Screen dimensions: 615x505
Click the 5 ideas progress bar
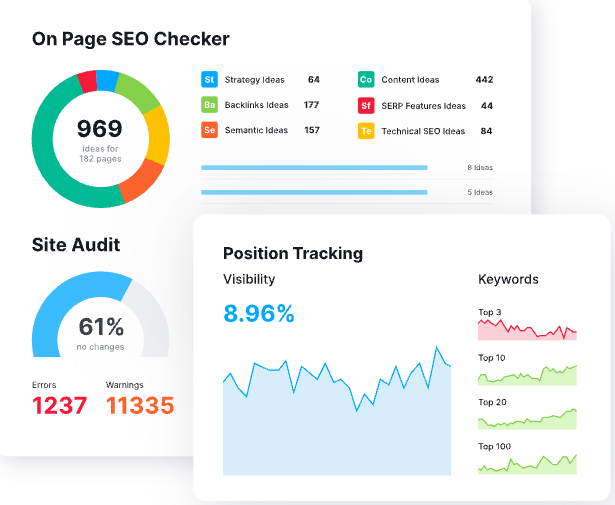(x=314, y=192)
